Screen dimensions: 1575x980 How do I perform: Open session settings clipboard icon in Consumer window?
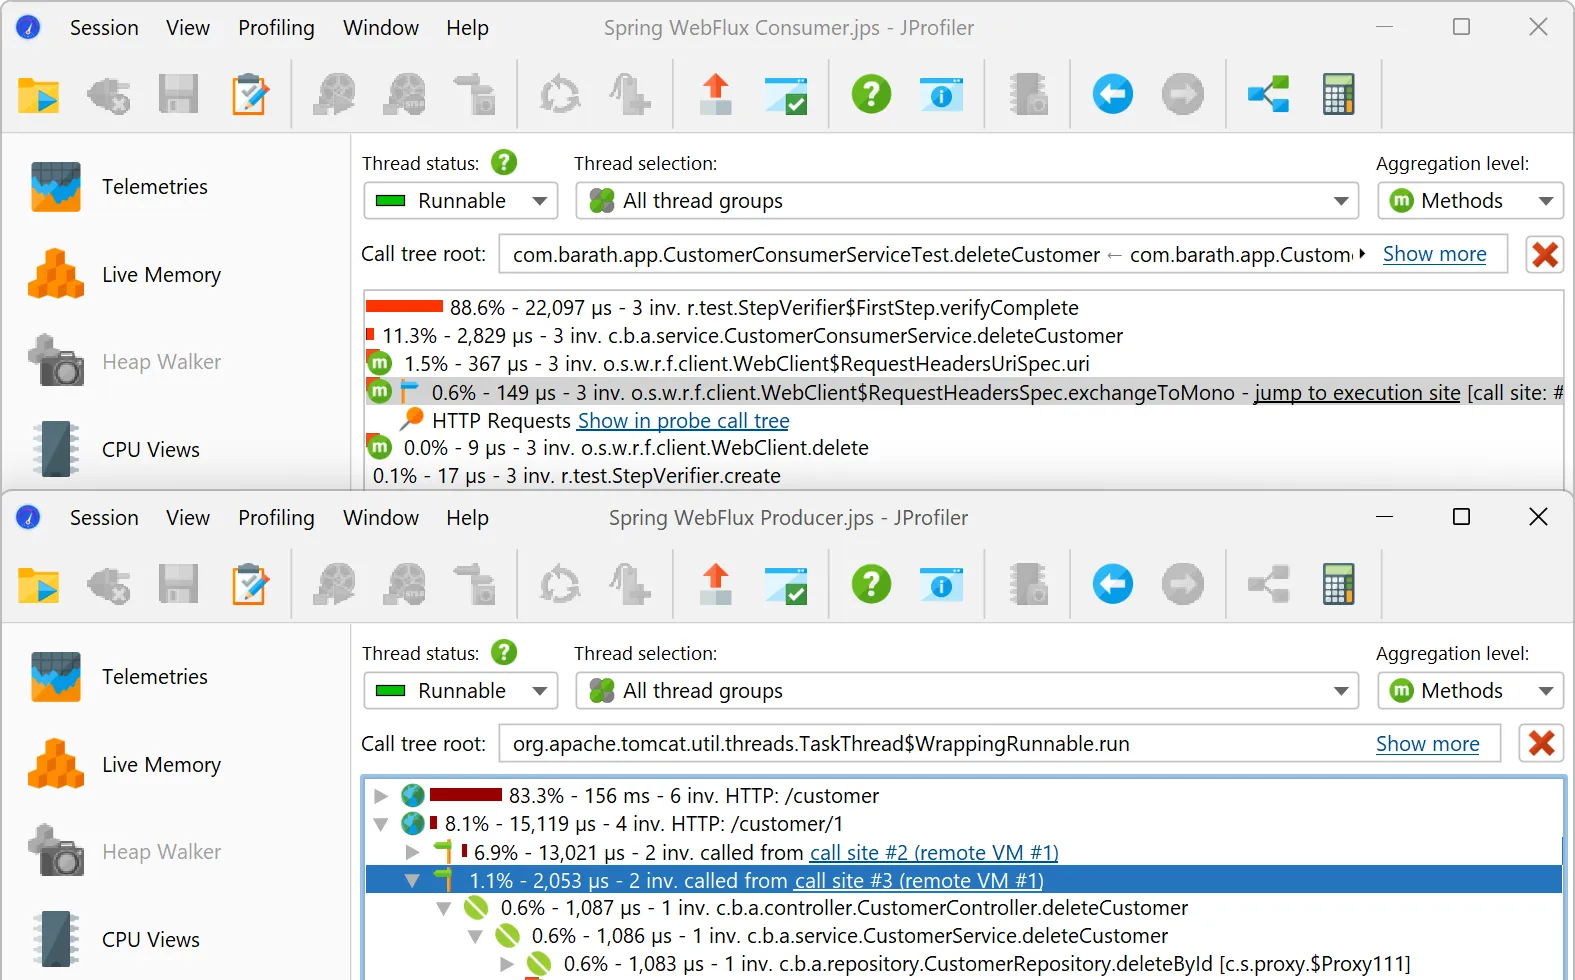tap(250, 95)
